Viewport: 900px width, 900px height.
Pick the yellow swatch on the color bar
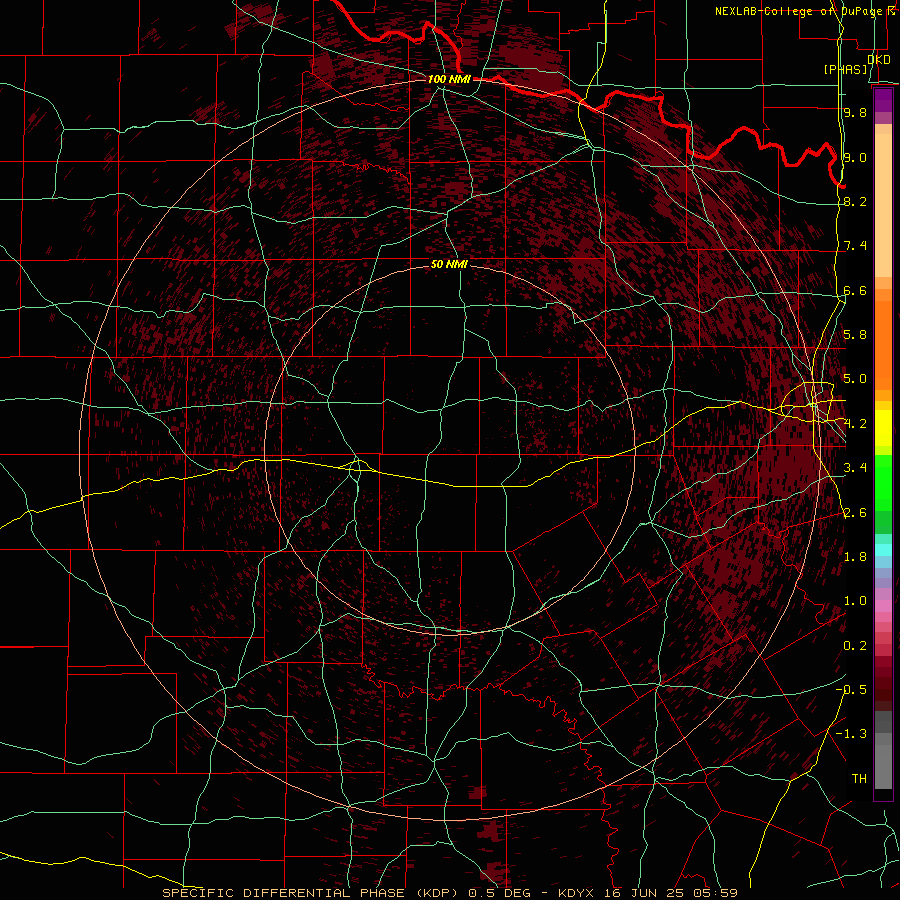883,428
